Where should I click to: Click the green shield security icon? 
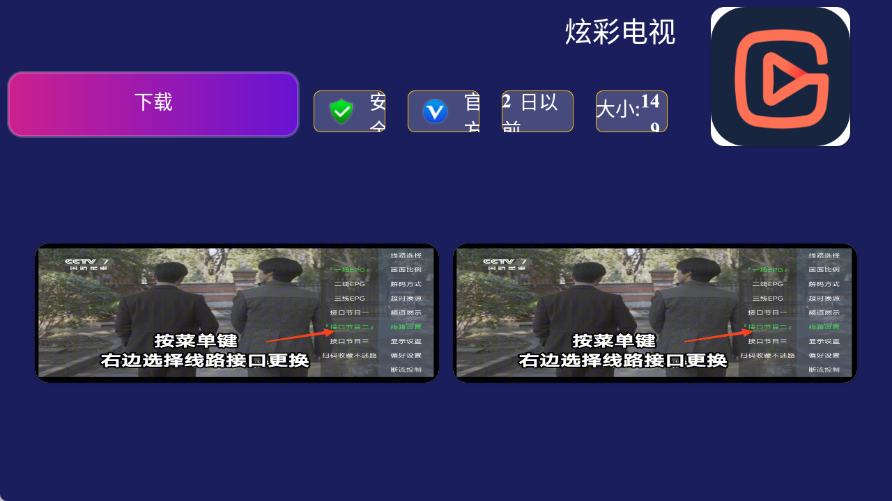[341, 111]
